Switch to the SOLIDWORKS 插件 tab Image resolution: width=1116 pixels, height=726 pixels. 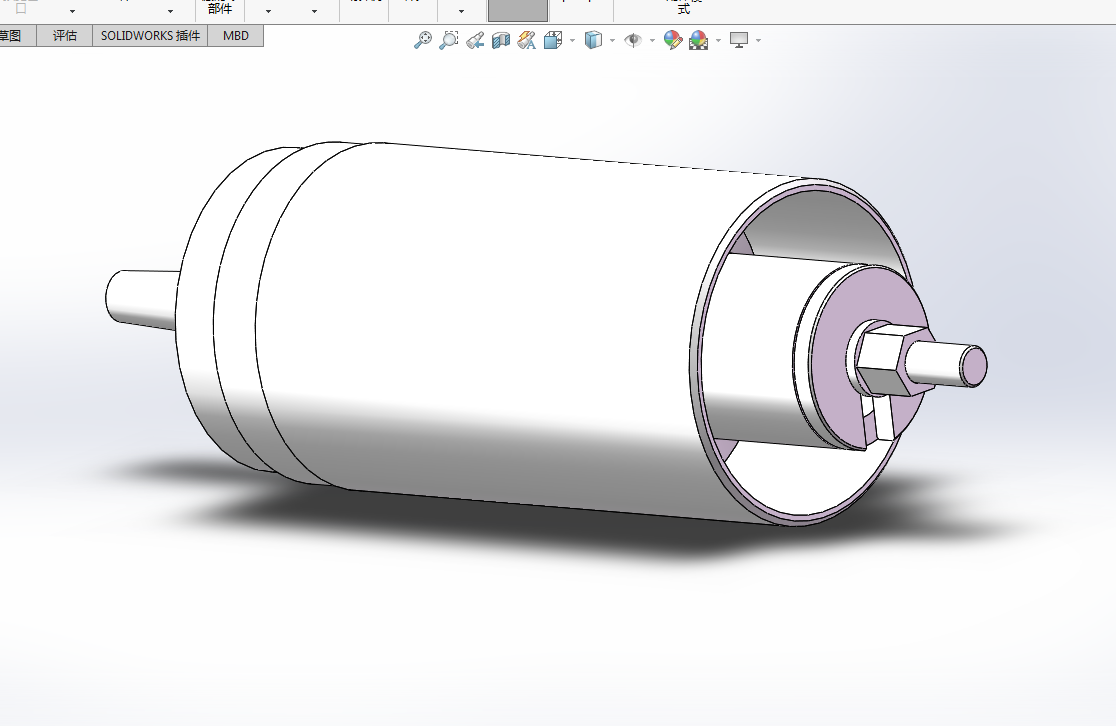tap(150, 36)
